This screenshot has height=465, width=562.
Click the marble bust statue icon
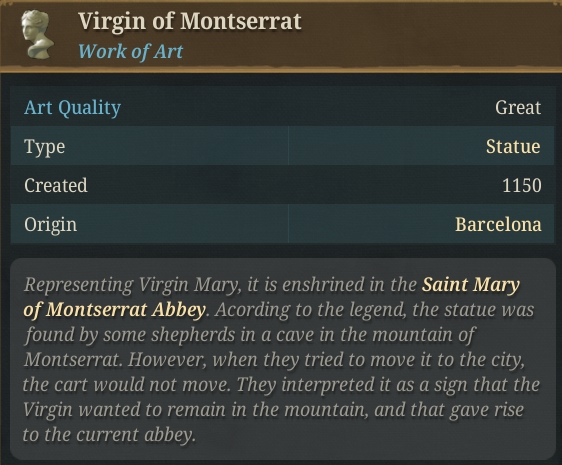coord(37,34)
